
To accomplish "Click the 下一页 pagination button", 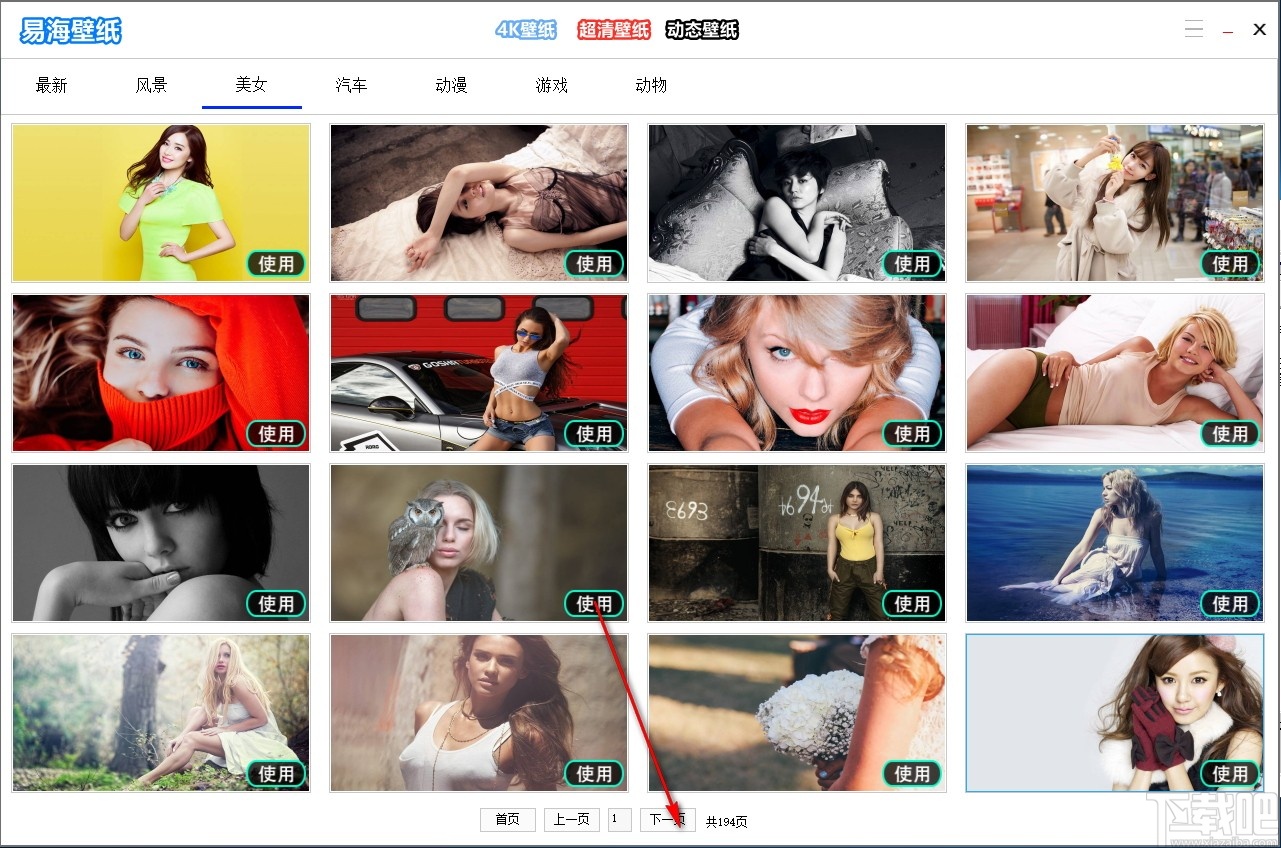I will (667, 819).
